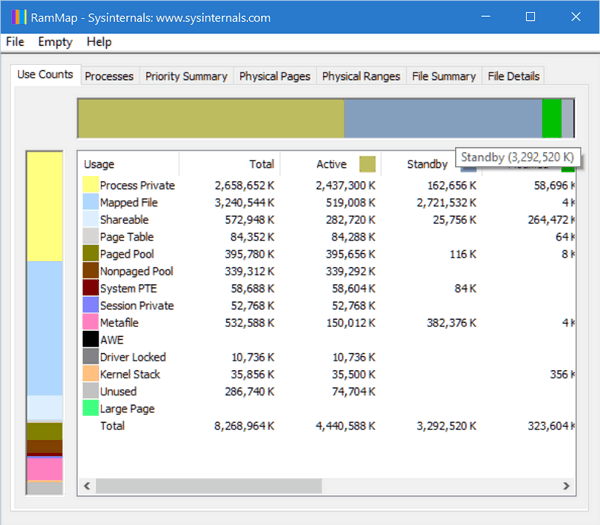Click the 3,292,520 K Standby total value

(447, 426)
